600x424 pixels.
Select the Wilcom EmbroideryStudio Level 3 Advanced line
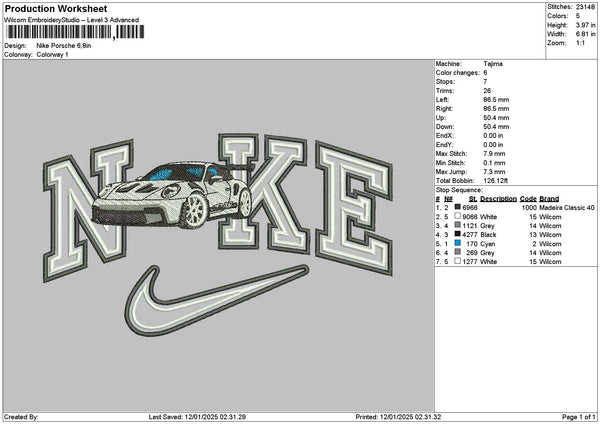click(x=72, y=20)
